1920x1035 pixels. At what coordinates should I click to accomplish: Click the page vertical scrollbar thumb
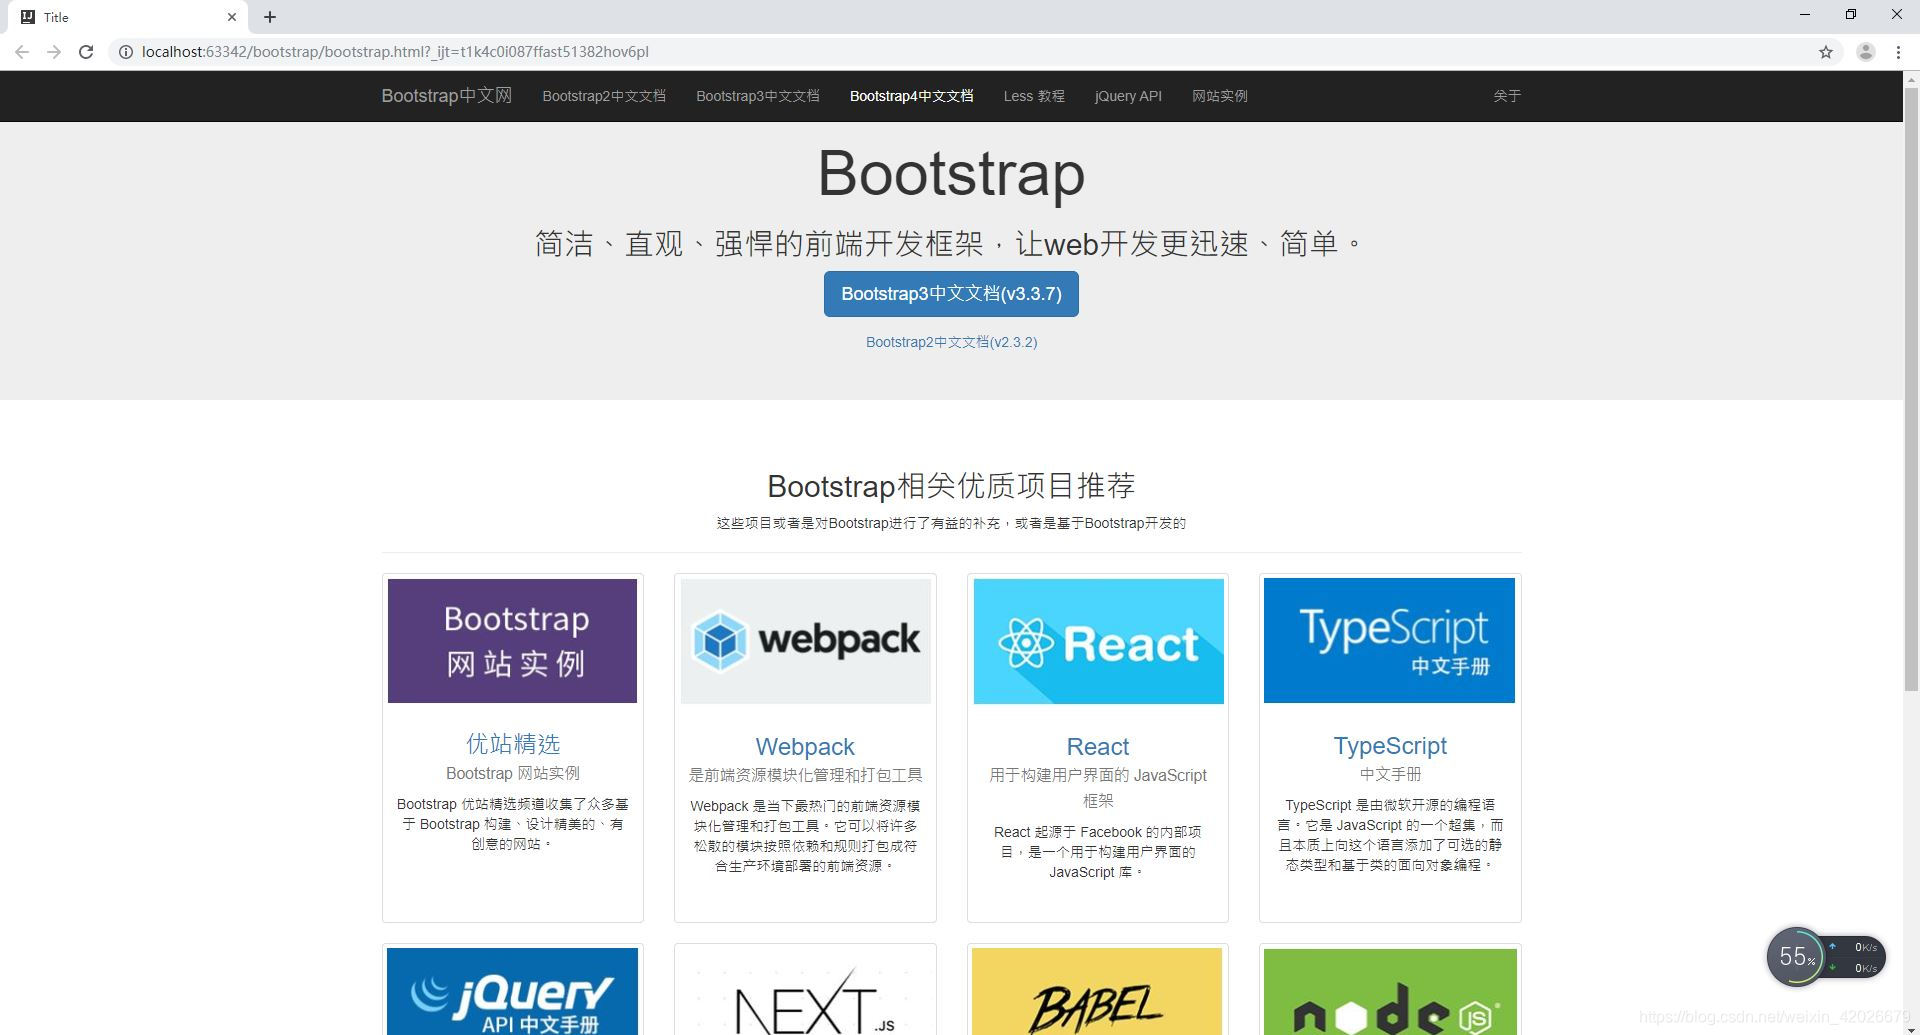(1911, 388)
